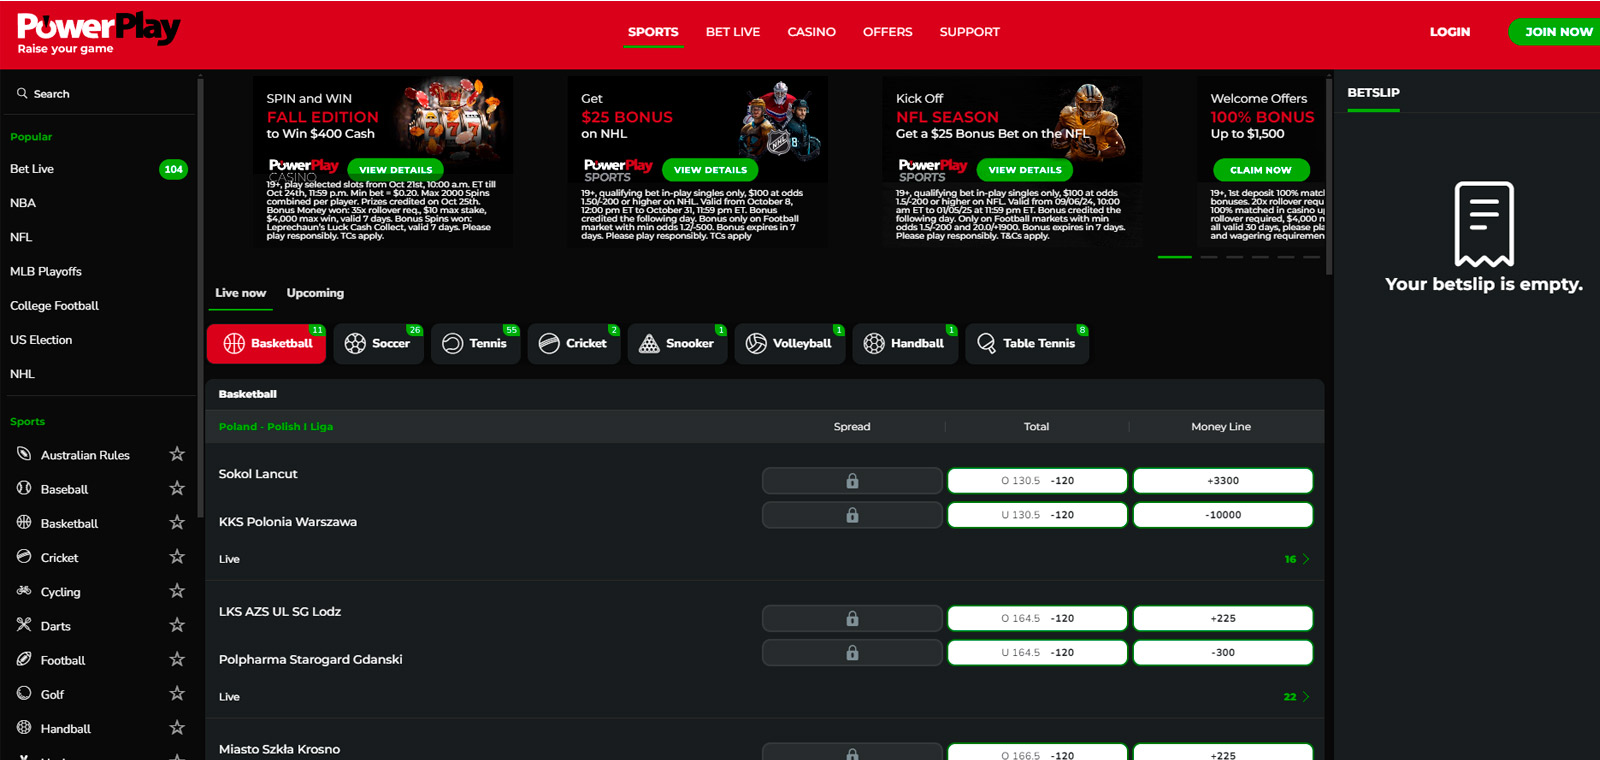This screenshot has height=760, width=1600.
Task: Click the Football icon in sidebar
Action: tap(24, 659)
